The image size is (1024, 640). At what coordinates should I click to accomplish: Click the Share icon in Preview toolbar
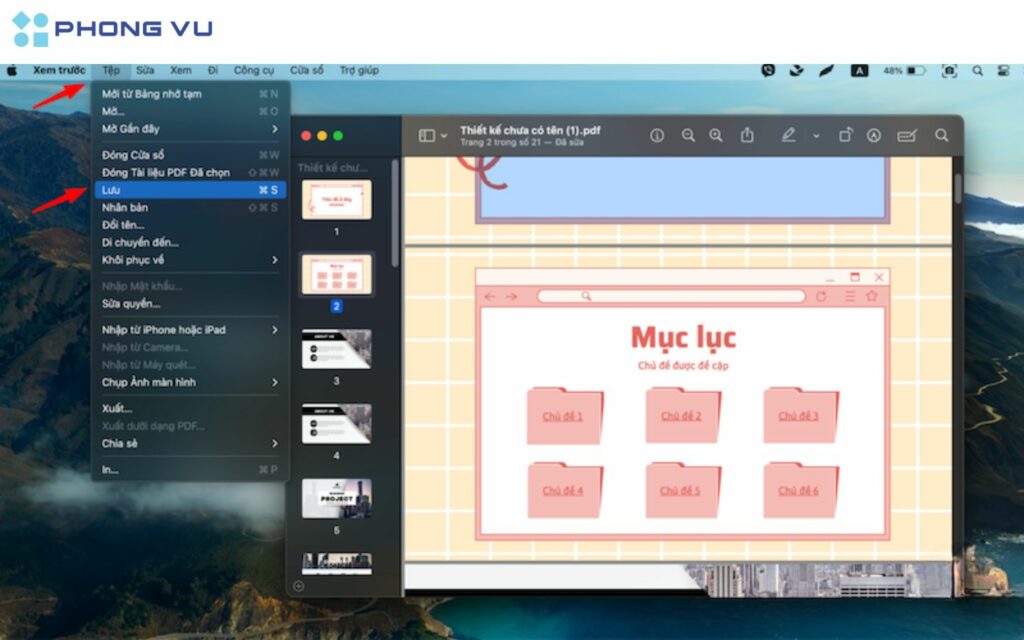tap(747, 135)
